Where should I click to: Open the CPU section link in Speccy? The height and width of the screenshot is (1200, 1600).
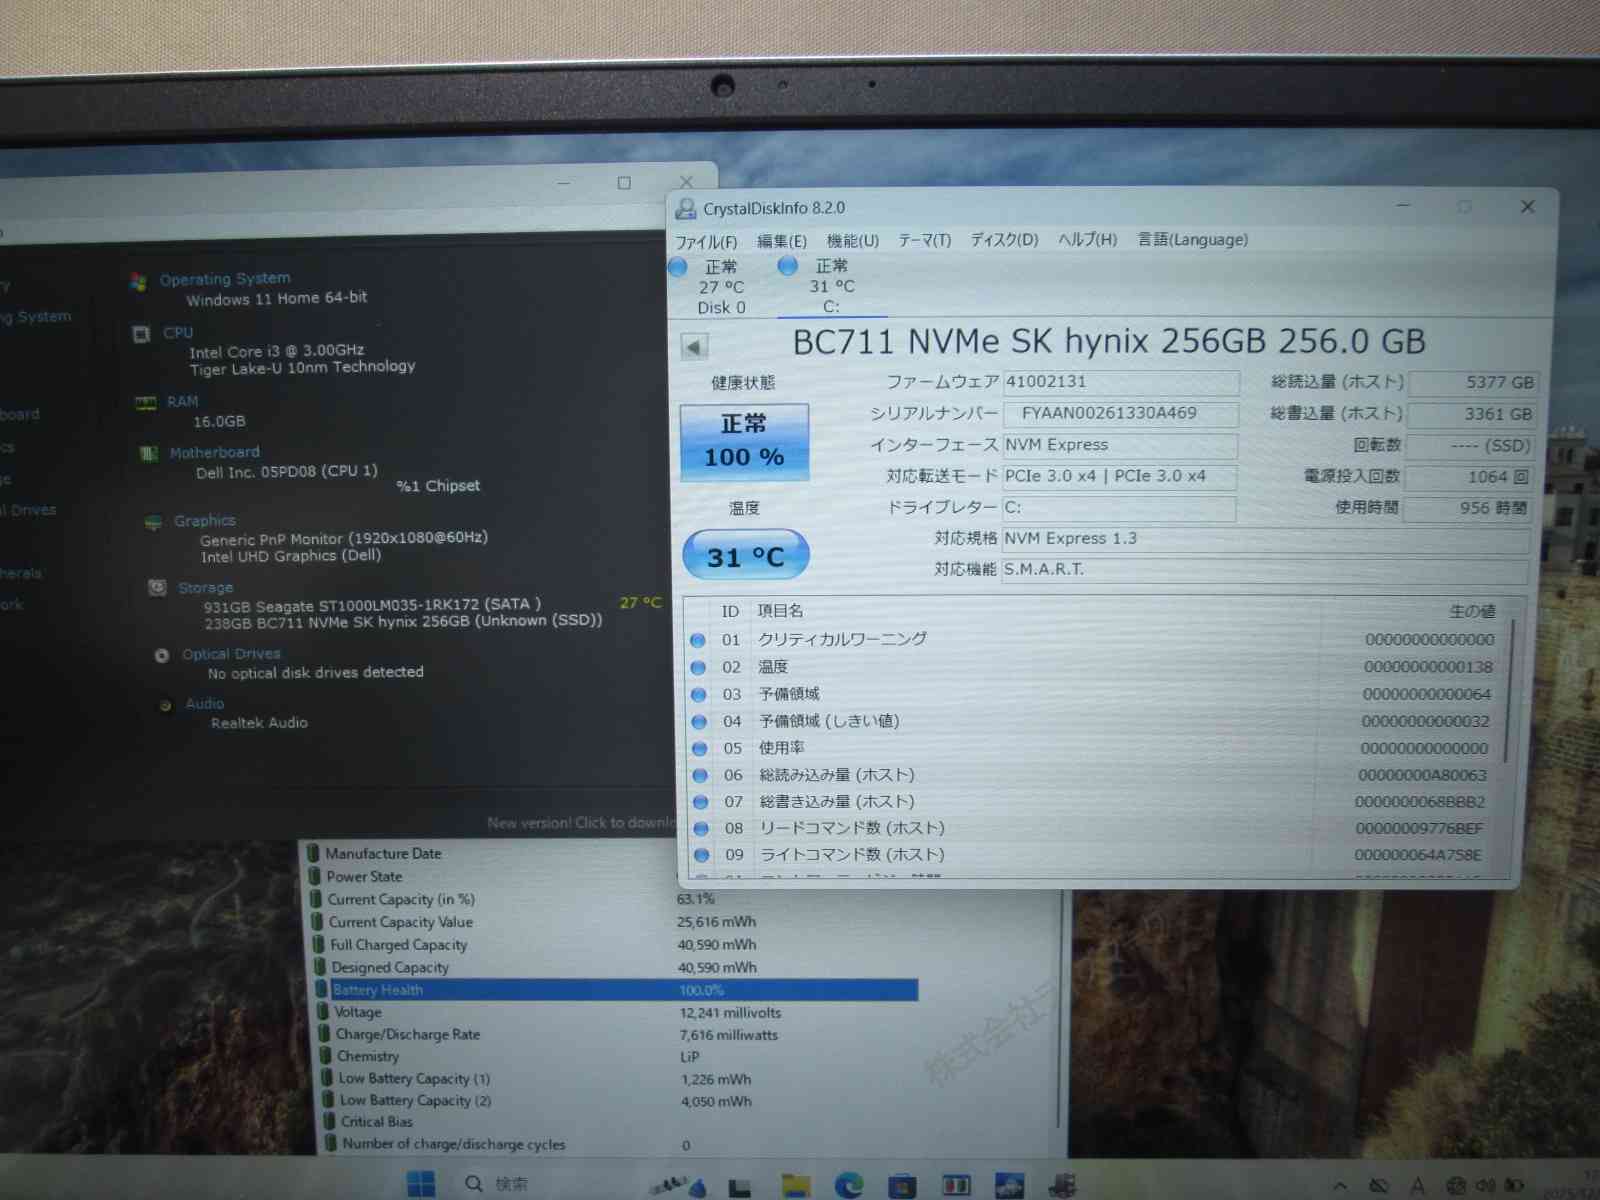click(x=178, y=332)
